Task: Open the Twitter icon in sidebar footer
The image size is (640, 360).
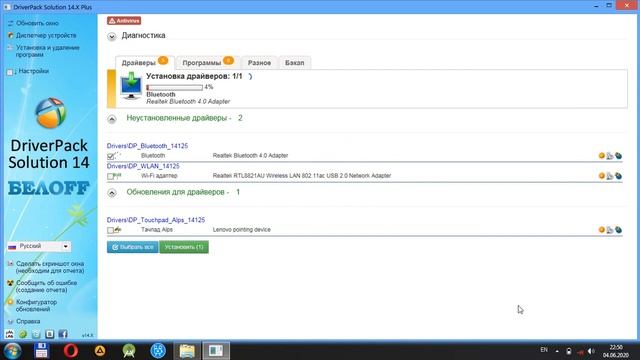Action: (36, 334)
